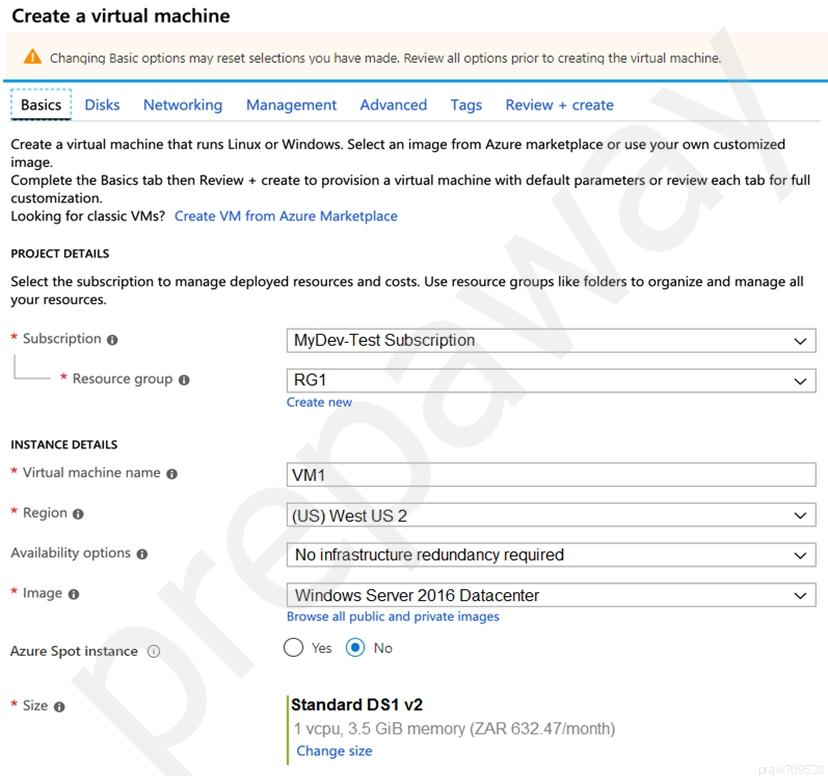This screenshot has height=776, width=828.
Task: Click the Availability options info icon
Action: (x=142, y=554)
